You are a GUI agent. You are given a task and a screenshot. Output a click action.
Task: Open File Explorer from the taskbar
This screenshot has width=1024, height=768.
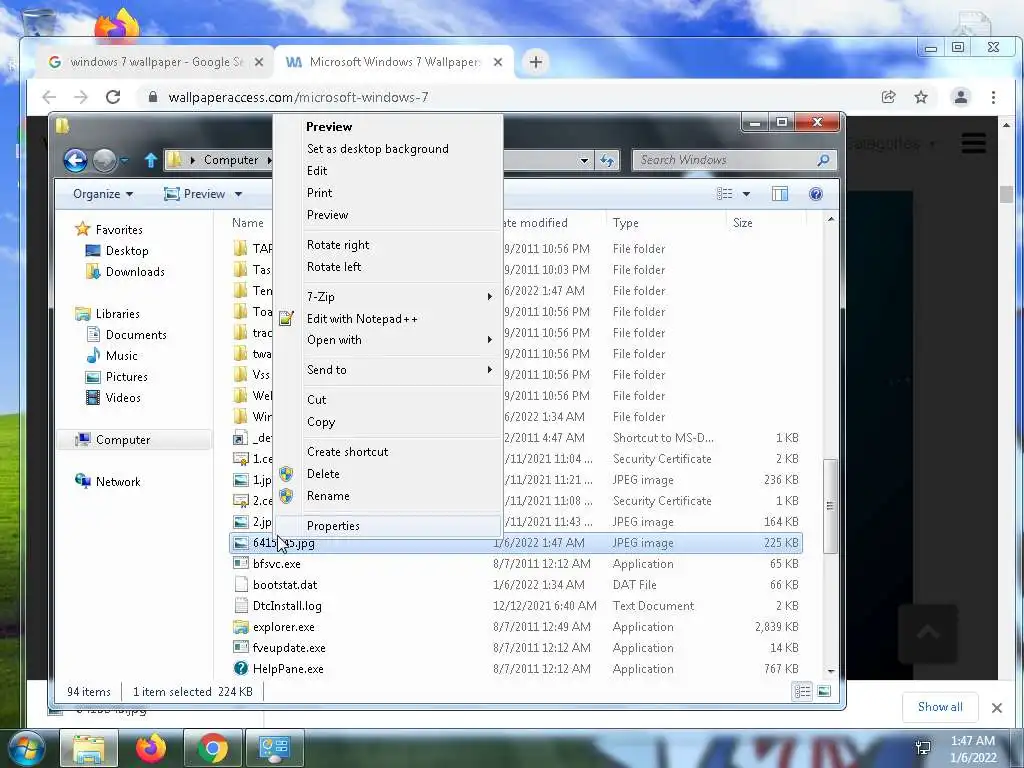coord(89,748)
